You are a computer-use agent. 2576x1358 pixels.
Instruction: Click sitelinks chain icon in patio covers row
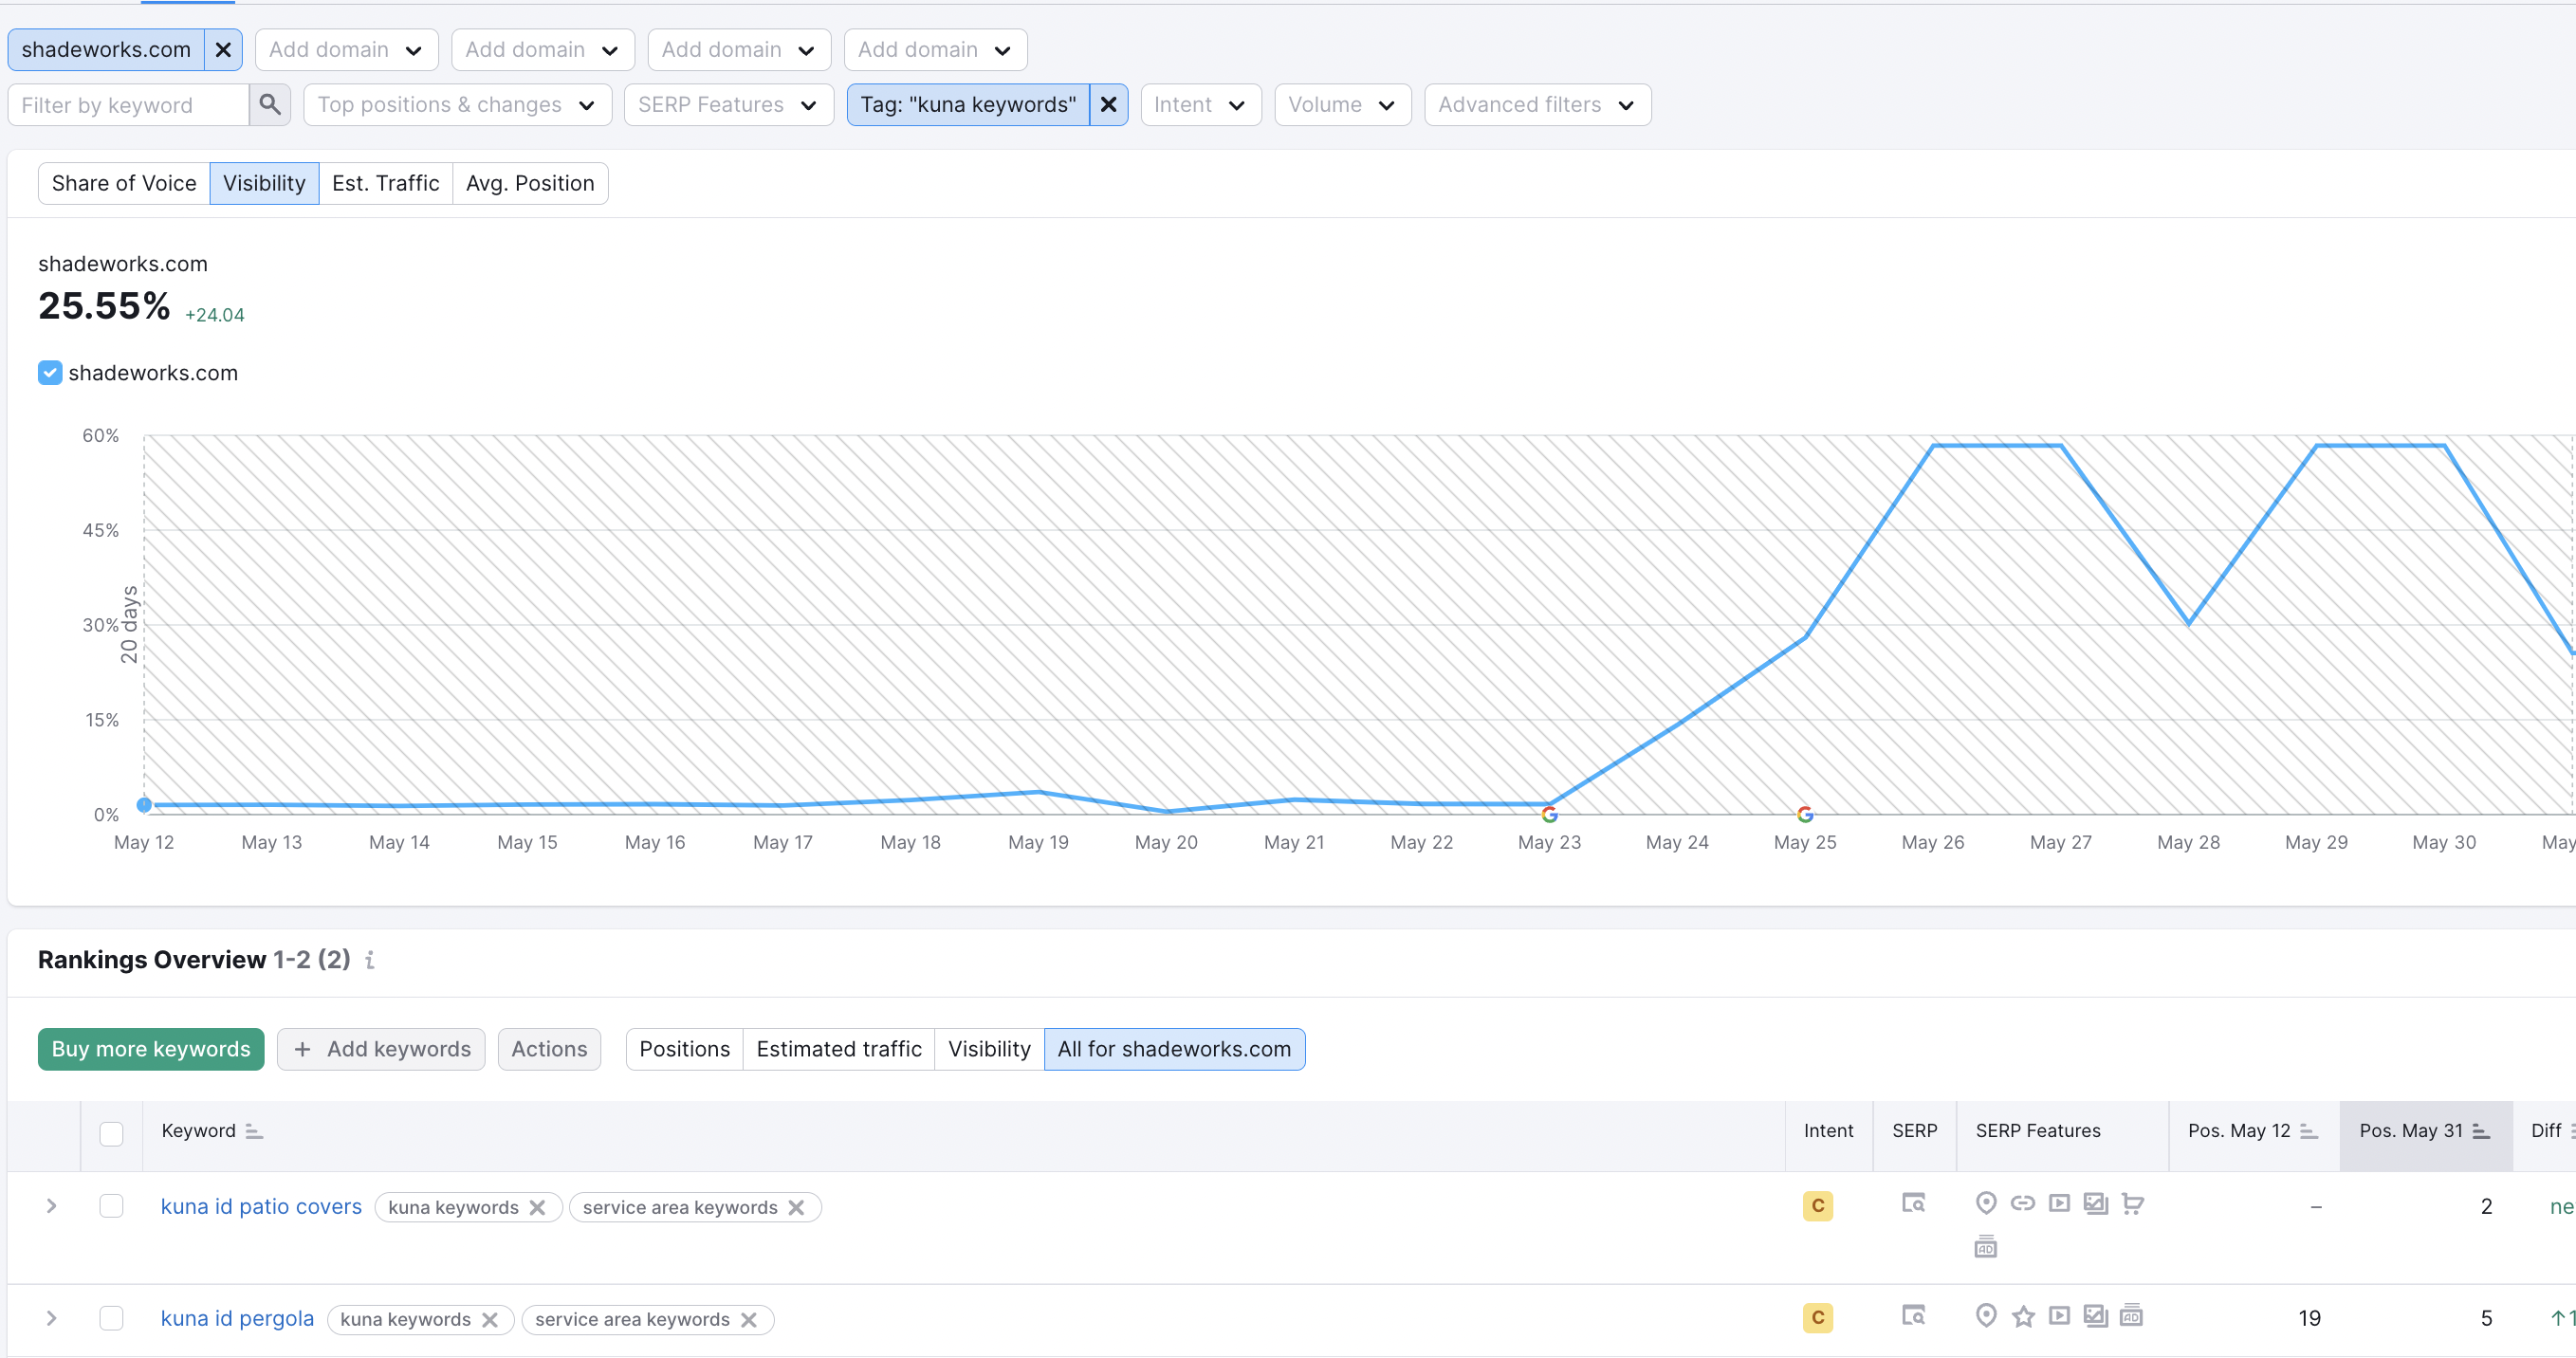coord(2023,1203)
